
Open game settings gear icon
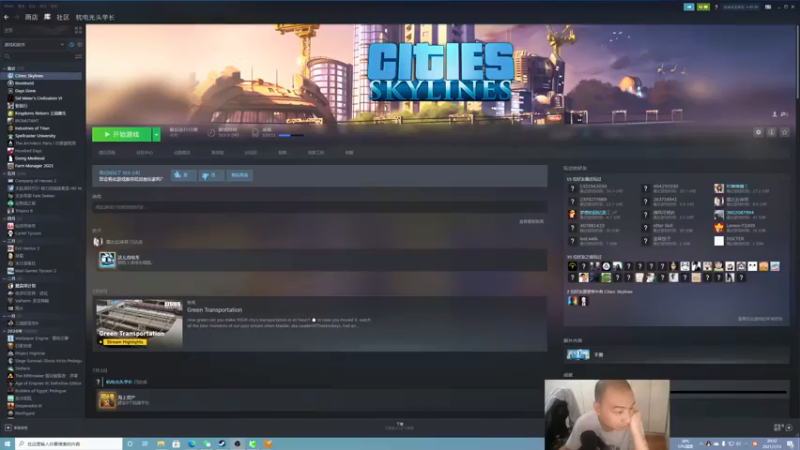(758, 132)
